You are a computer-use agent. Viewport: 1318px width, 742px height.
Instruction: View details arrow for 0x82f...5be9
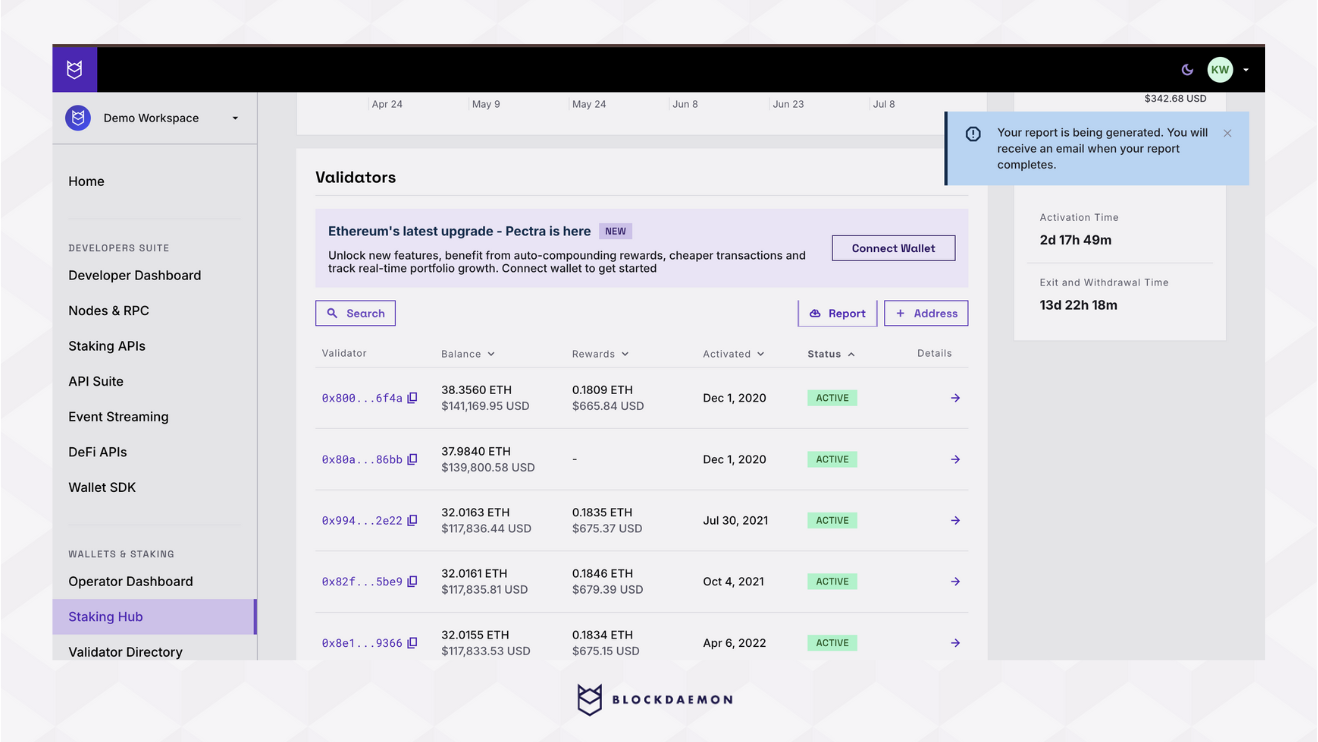click(955, 582)
